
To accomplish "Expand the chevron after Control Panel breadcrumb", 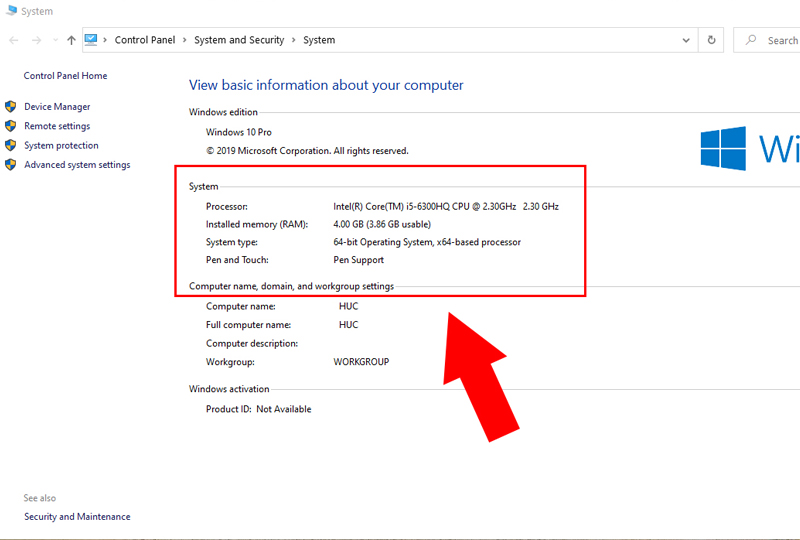I will (184, 40).
